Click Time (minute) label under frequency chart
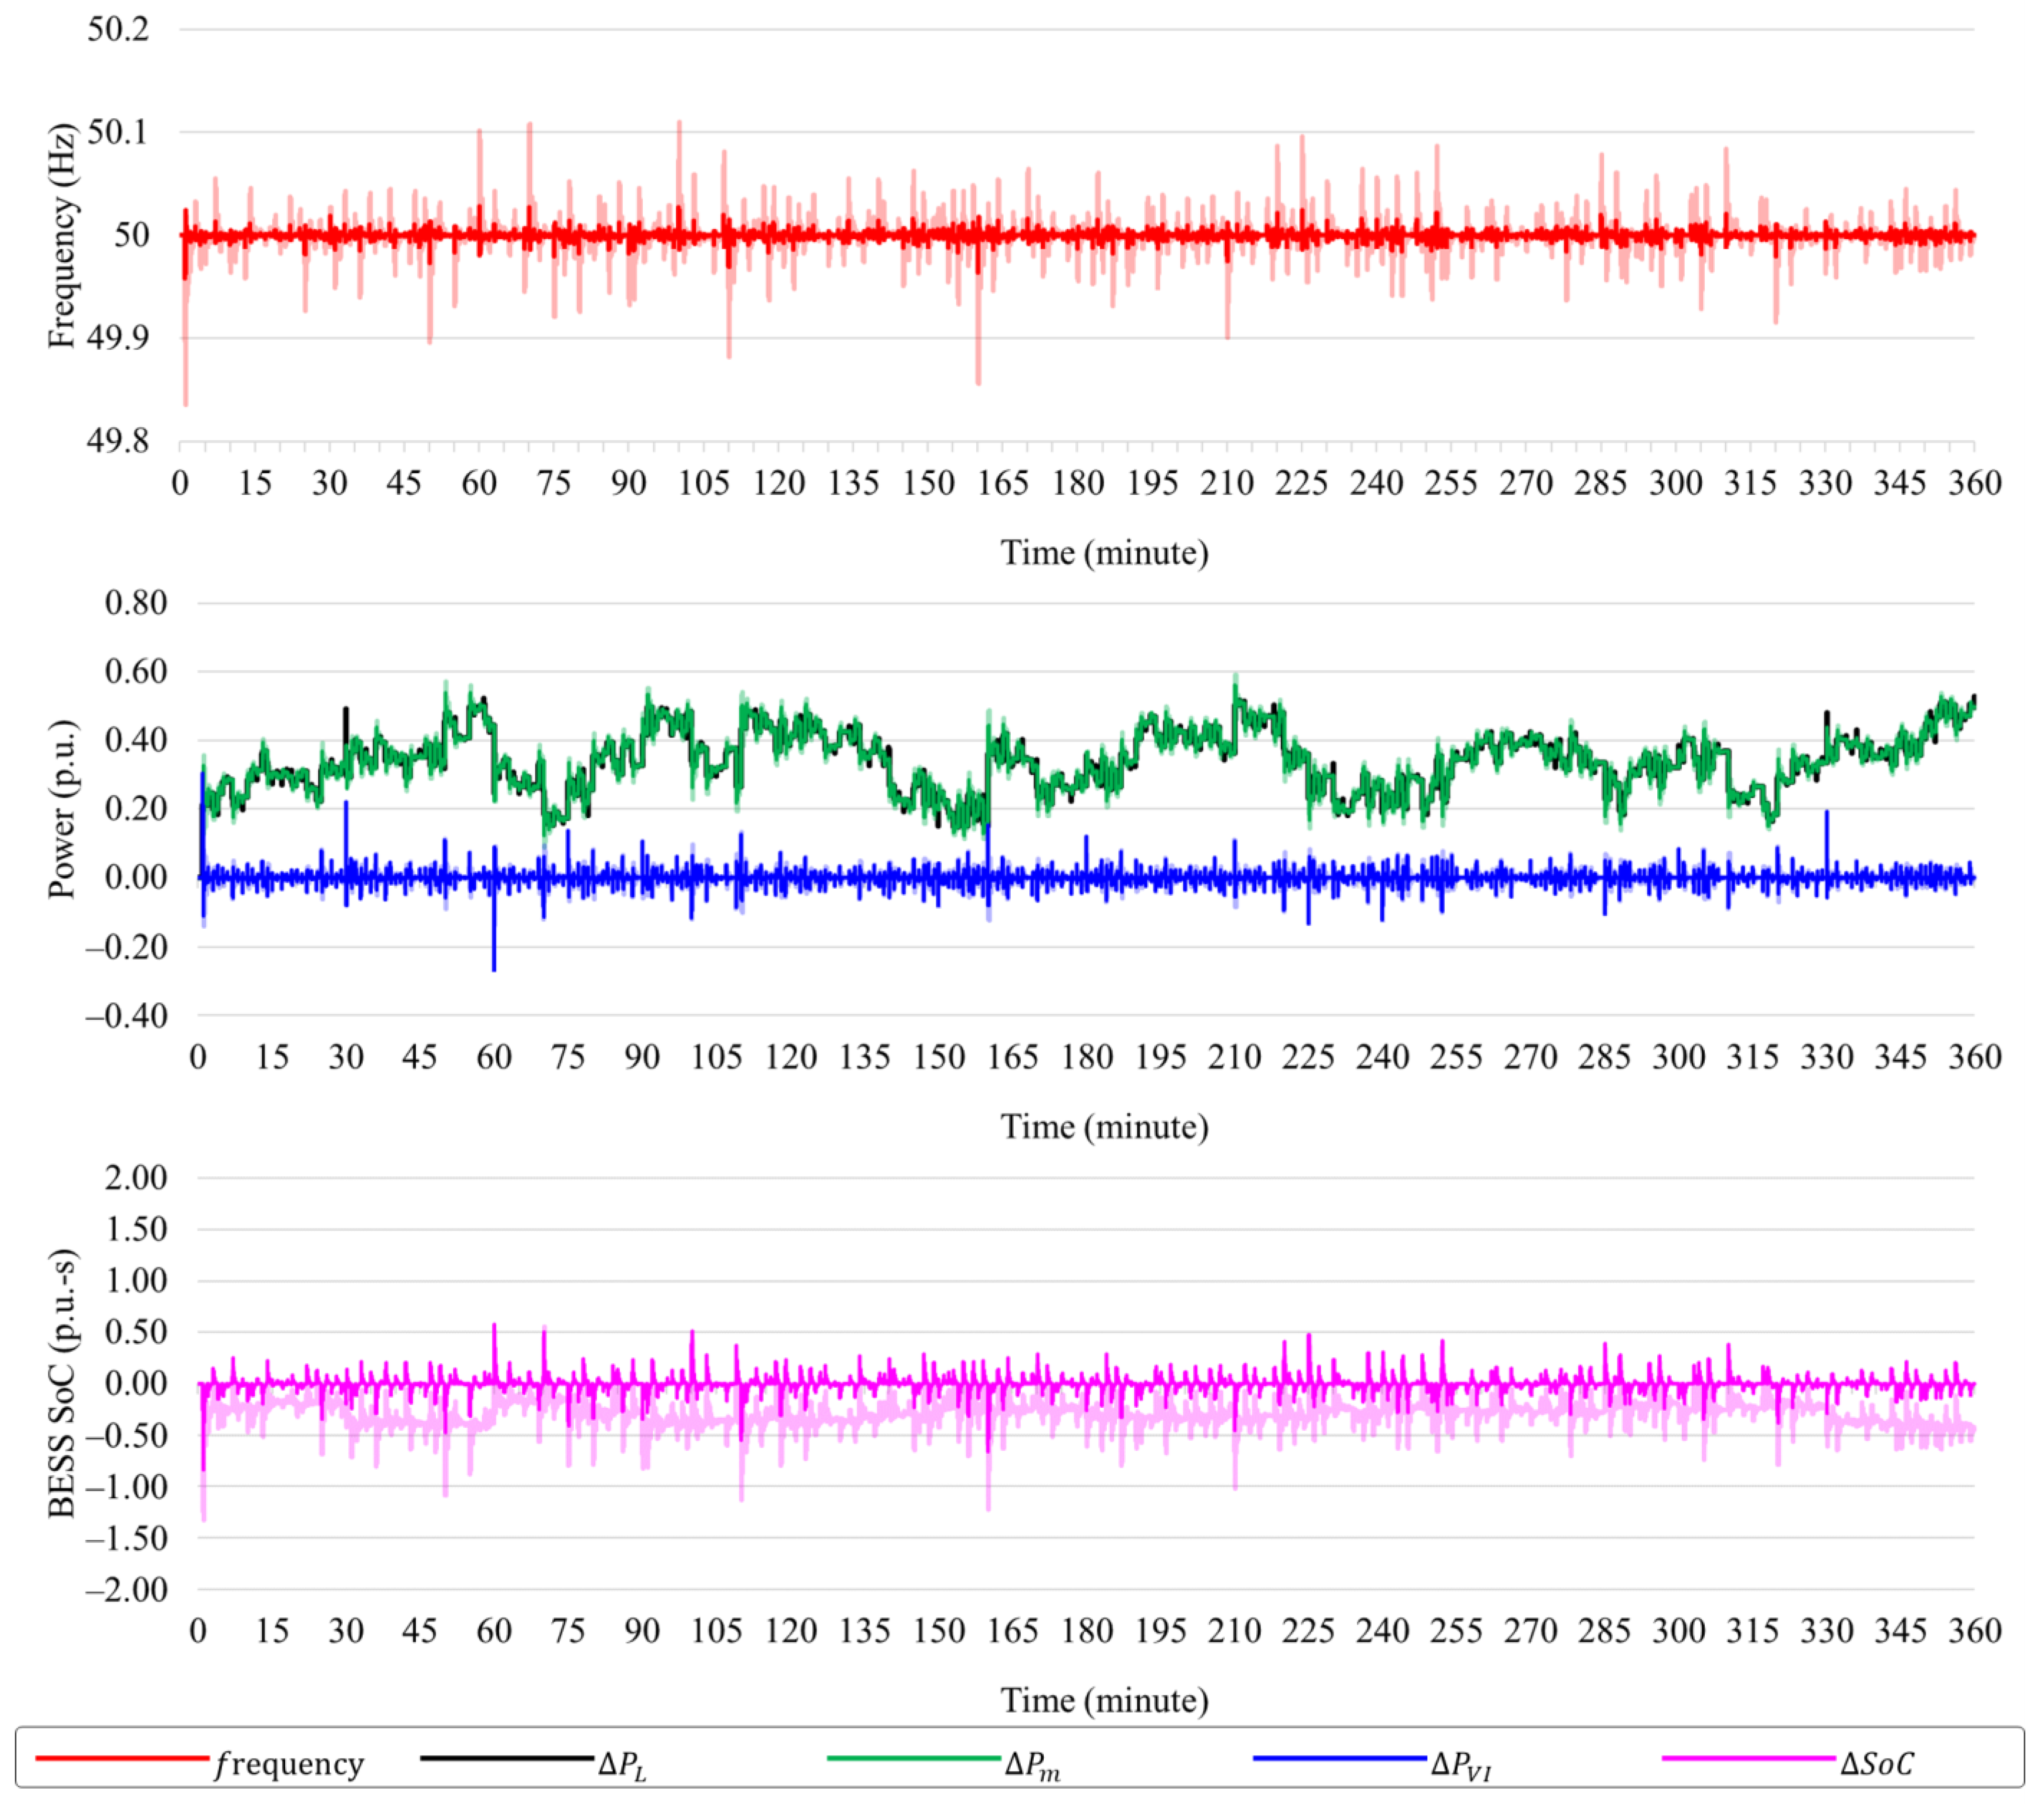 (1105, 553)
